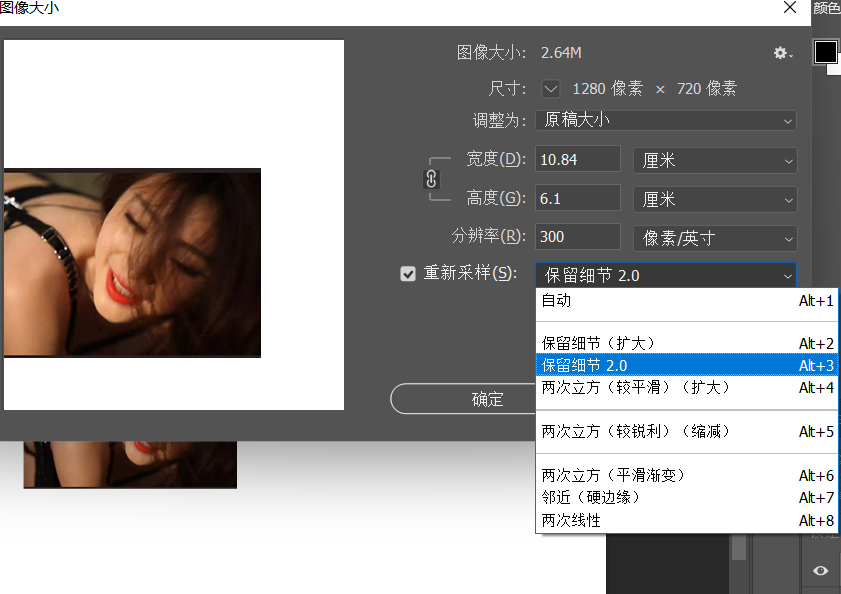Select 保留细节（扩大）option
Screen dimensions: 841x594
point(687,343)
